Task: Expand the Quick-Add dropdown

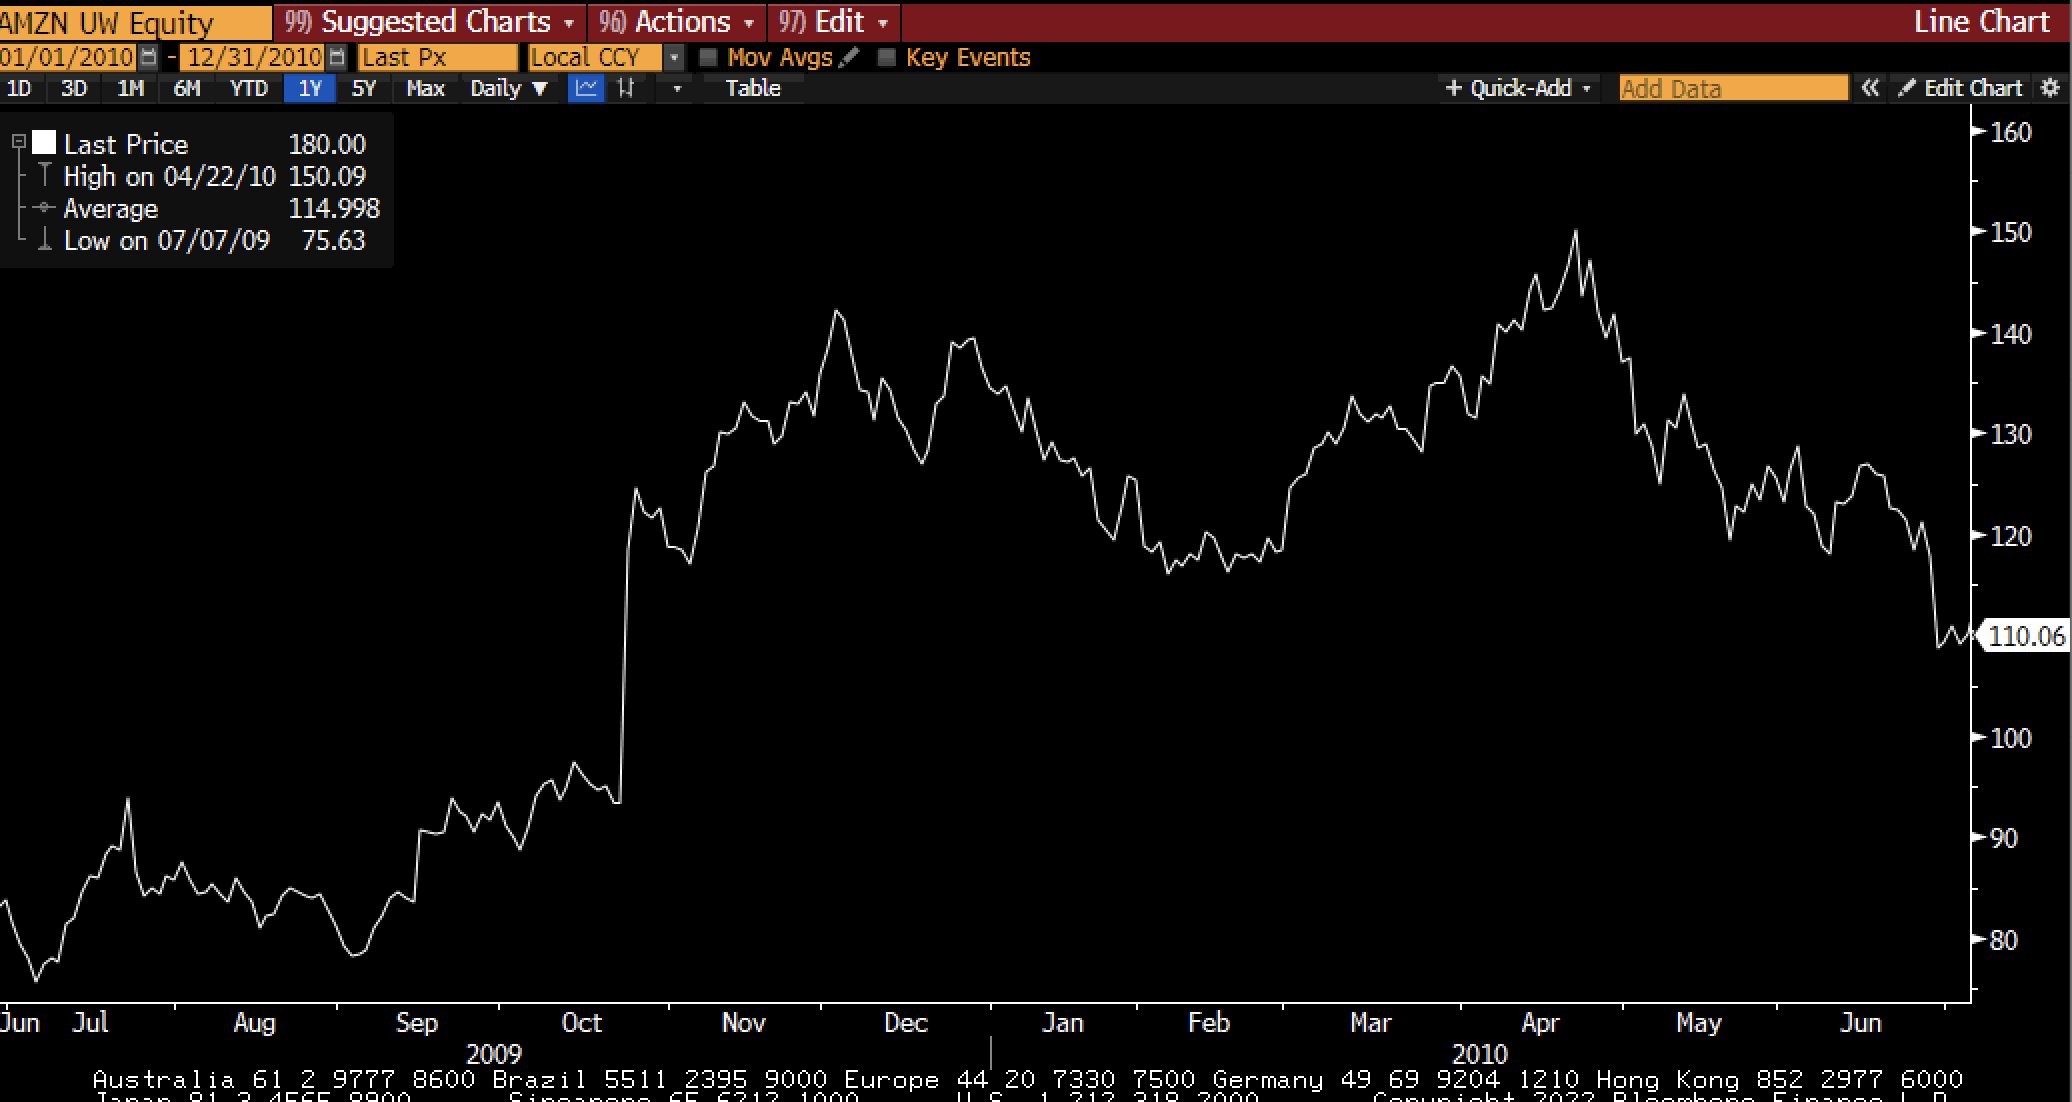Action: tap(1518, 88)
